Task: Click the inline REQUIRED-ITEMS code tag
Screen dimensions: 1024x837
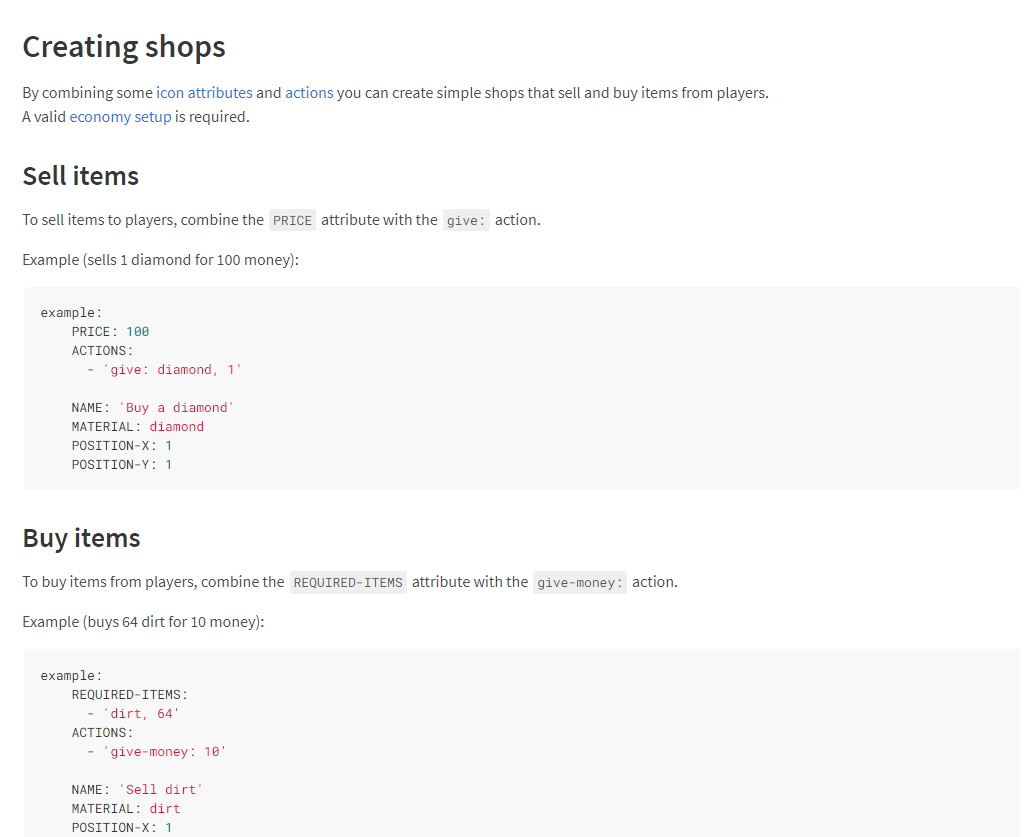Action: click(348, 582)
